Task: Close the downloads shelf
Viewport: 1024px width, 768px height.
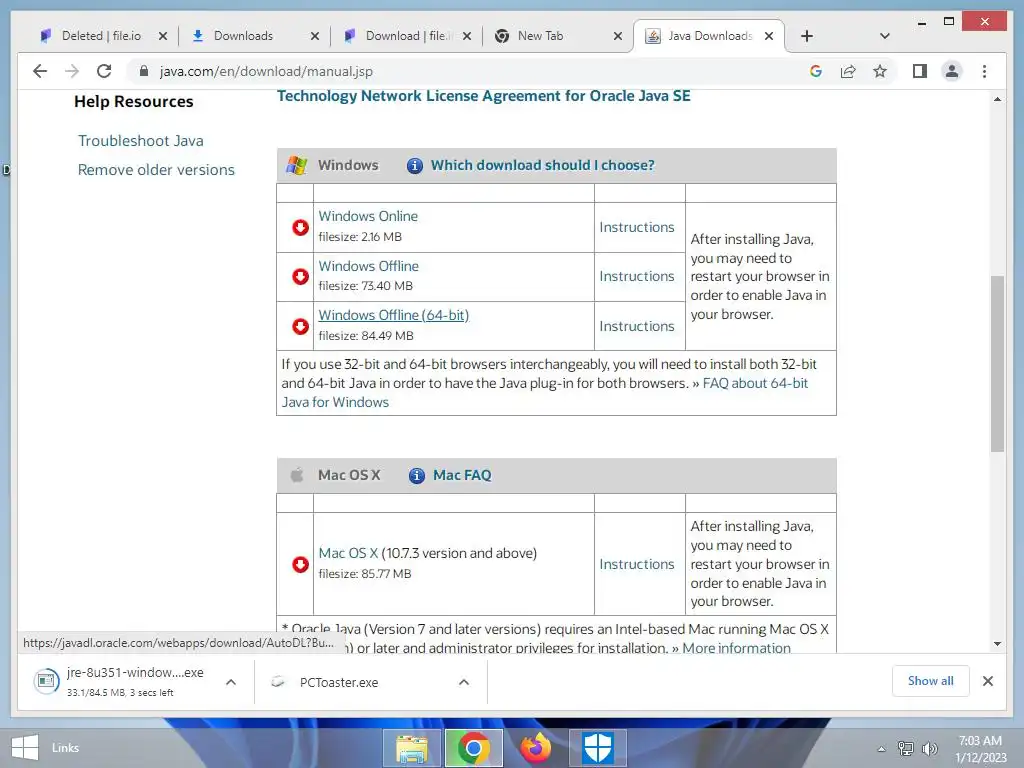Action: click(x=987, y=681)
